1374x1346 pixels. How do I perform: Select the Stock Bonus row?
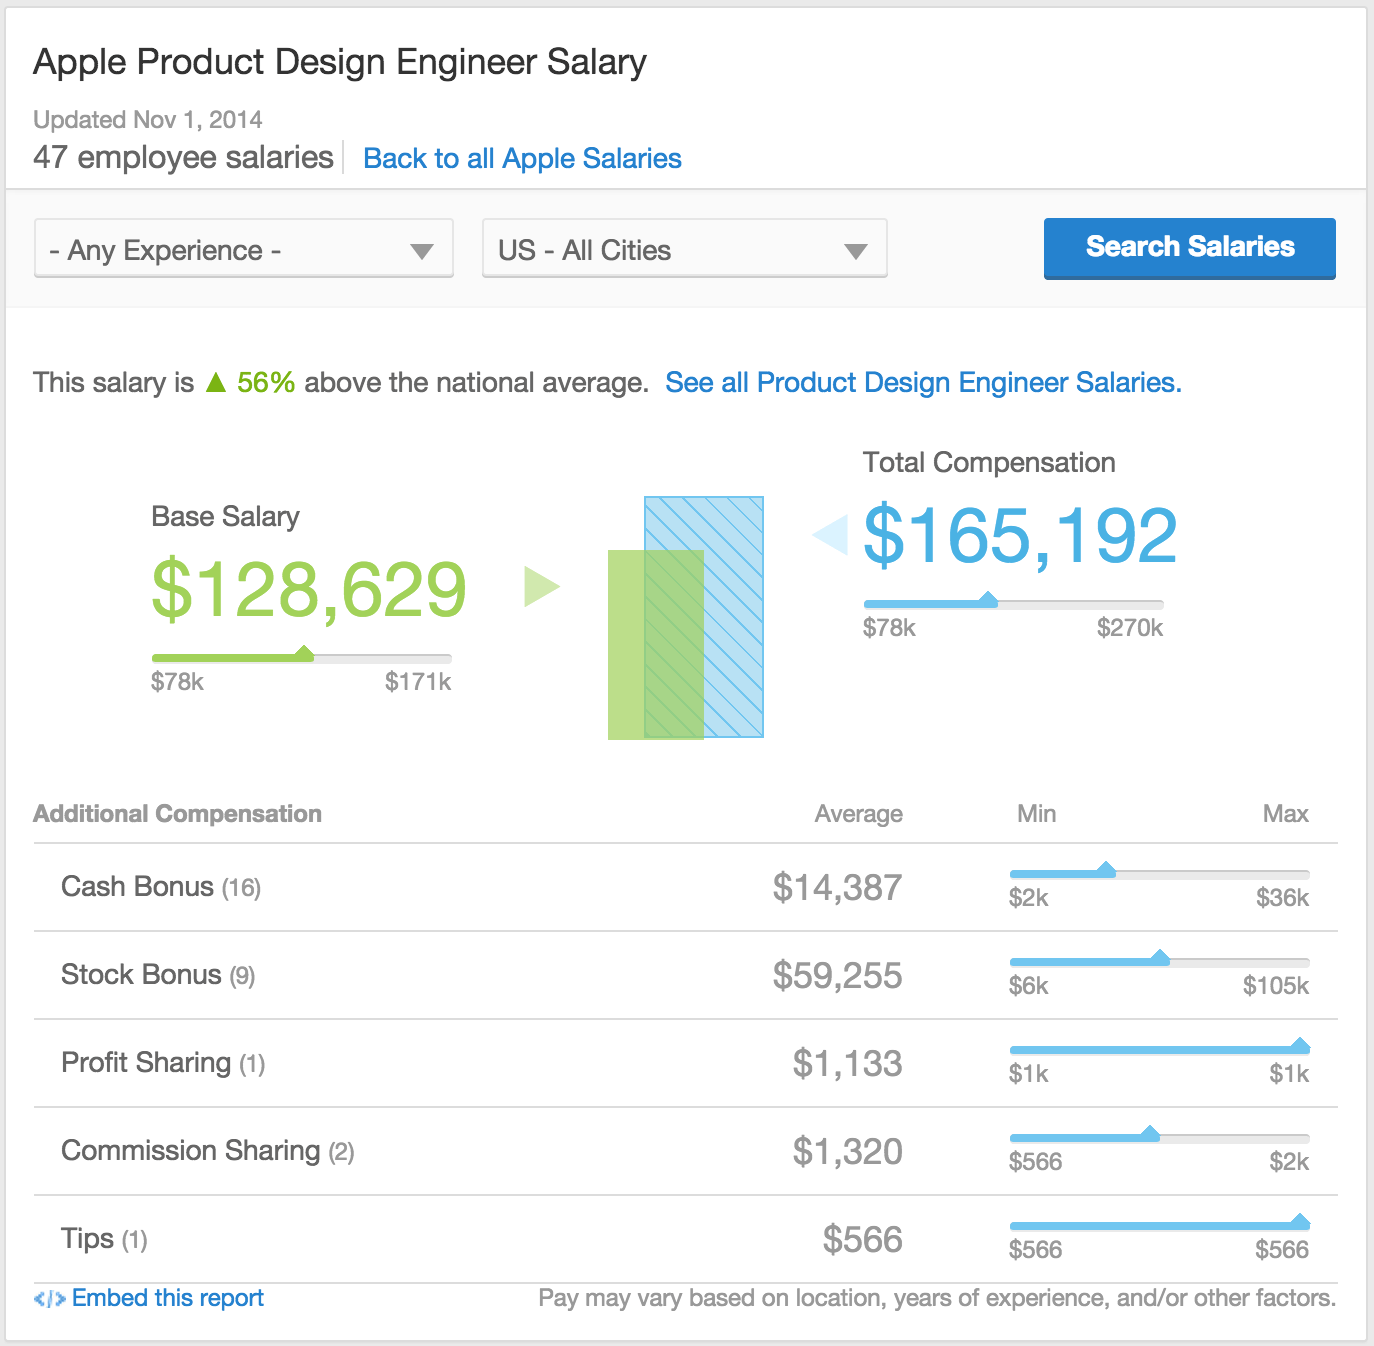pos(686,975)
